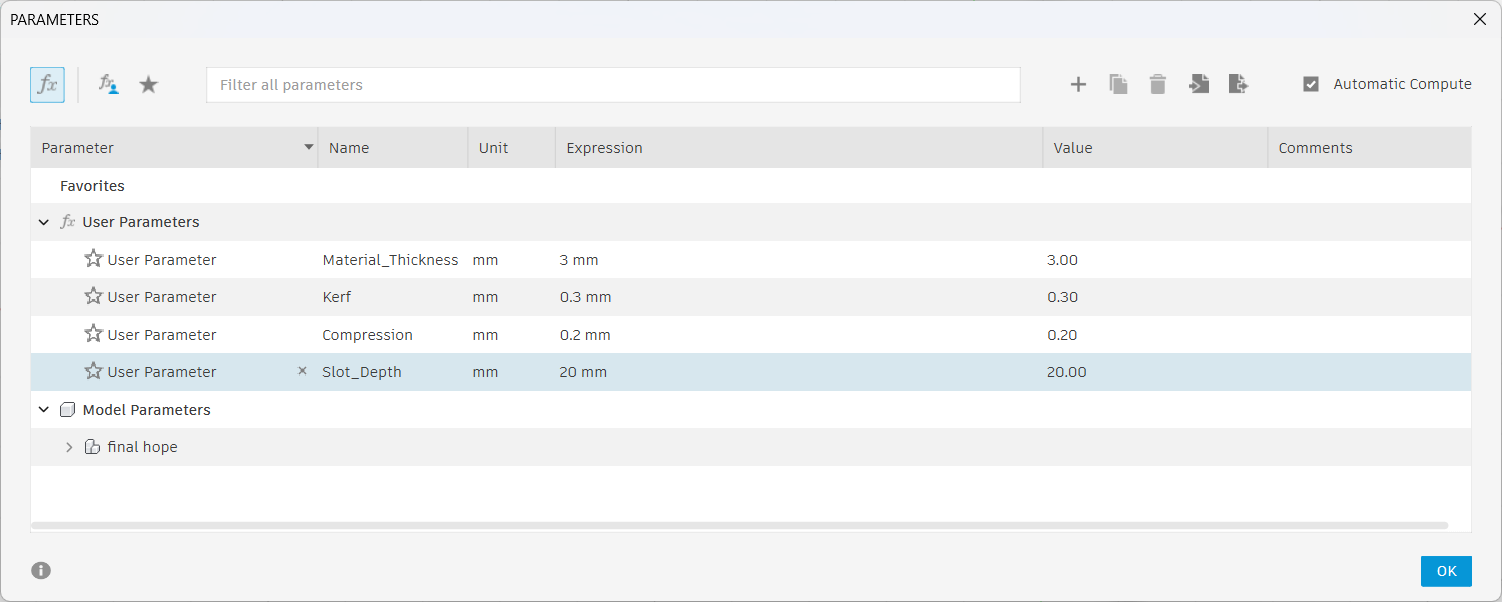Expand the final hope component

coord(69,447)
